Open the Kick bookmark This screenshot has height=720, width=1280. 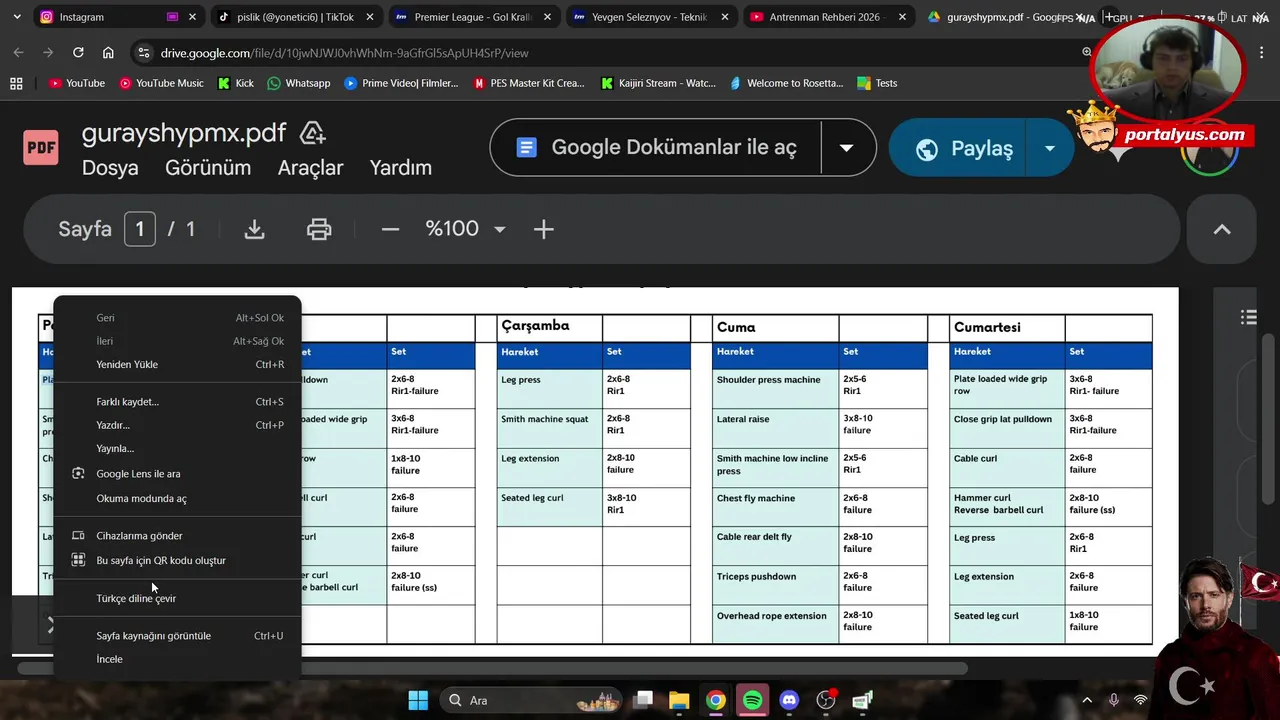236,83
